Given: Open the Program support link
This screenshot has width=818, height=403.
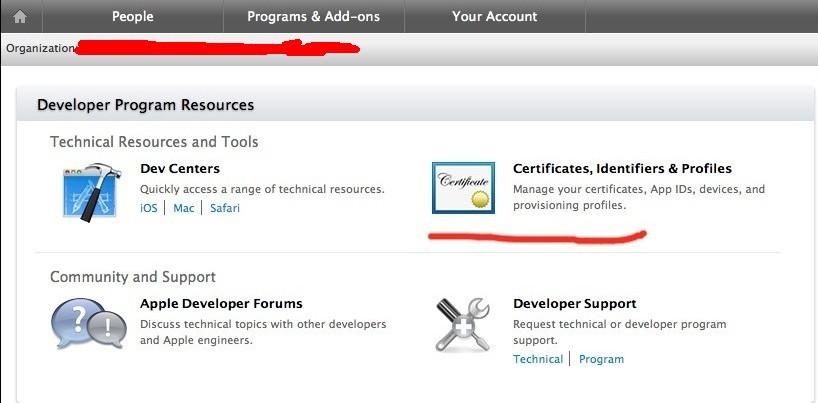Looking at the screenshot, I should [602, 359].
